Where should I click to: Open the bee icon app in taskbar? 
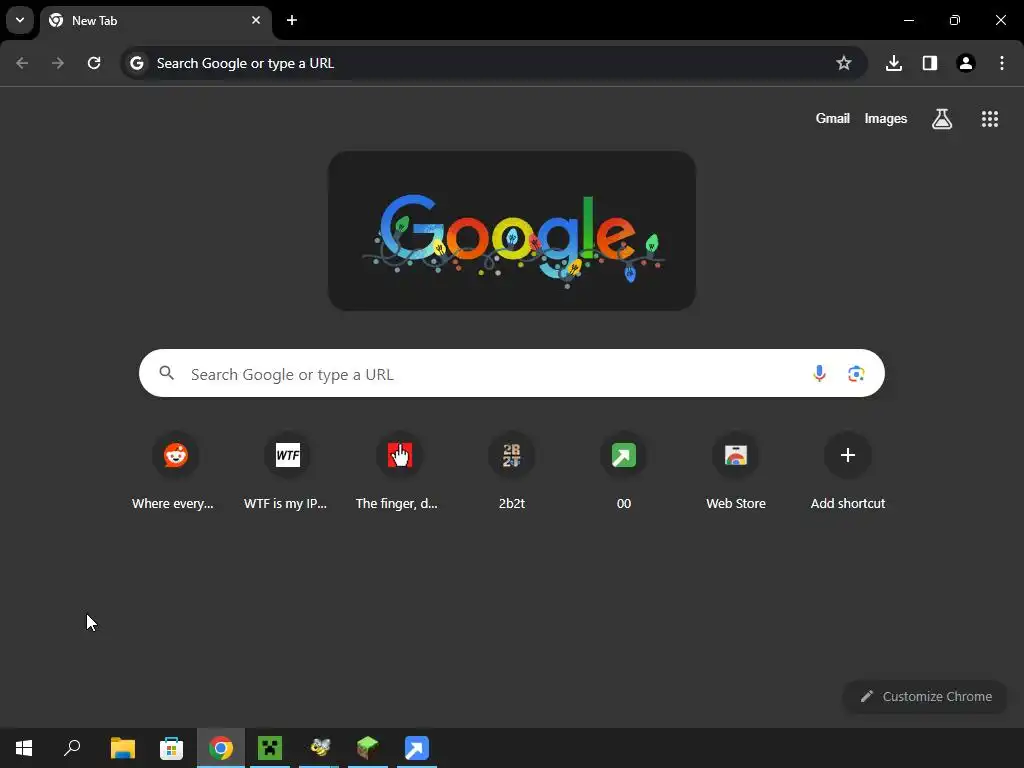(319, 748)
